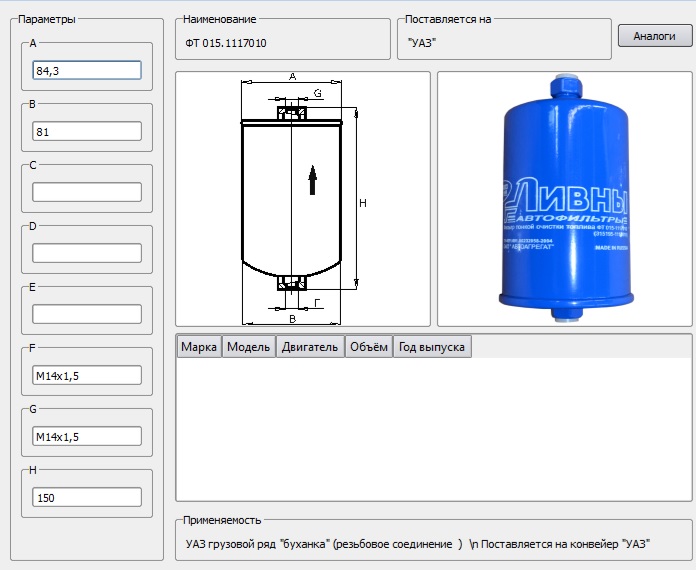Viewport: 696px width, 570px height.
Task: Focus the empty parameter C input box
Action: [x=86, y=192]
